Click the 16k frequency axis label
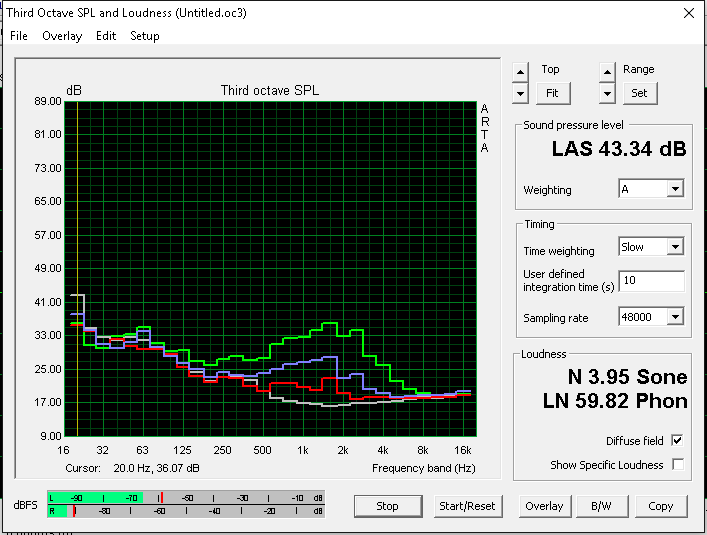This screenshot has height=535, width=707. (x=463, y=450)
